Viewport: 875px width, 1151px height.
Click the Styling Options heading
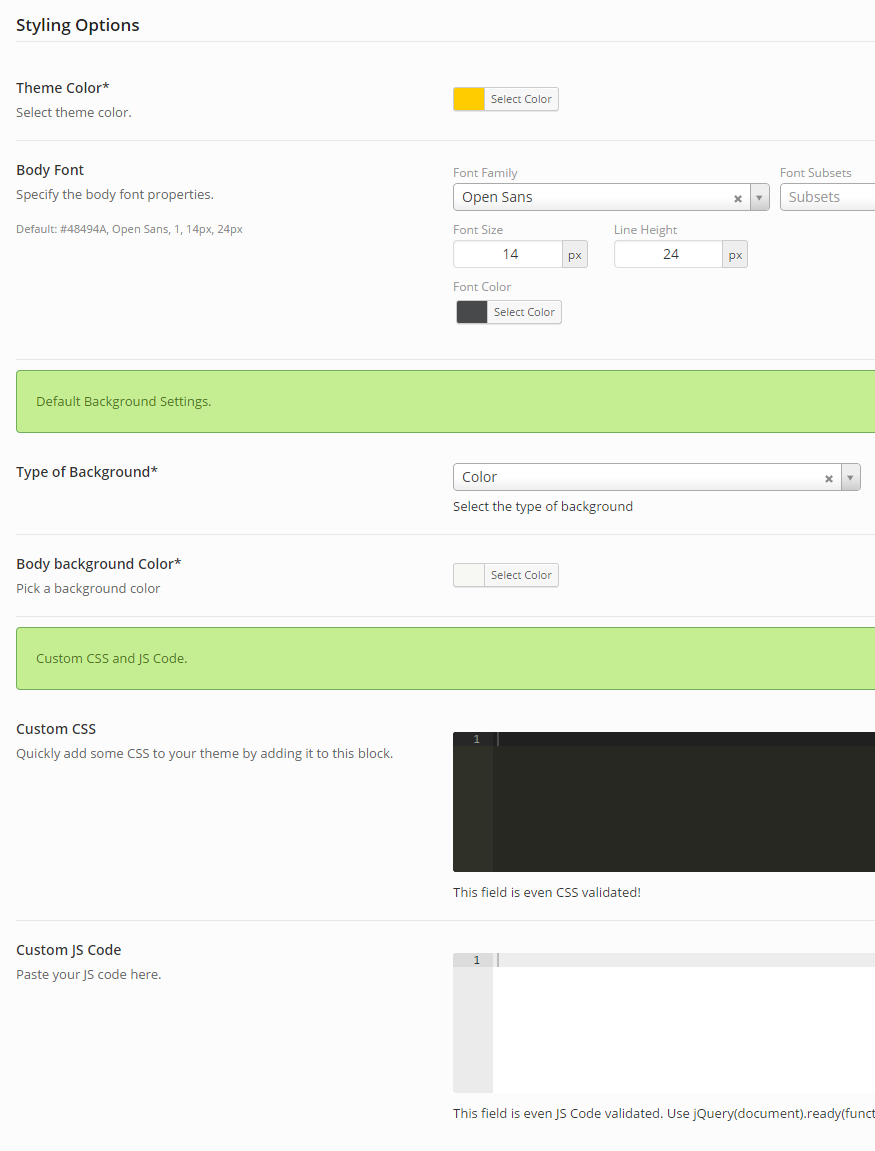pyautogui.click(x=78, y=25)
